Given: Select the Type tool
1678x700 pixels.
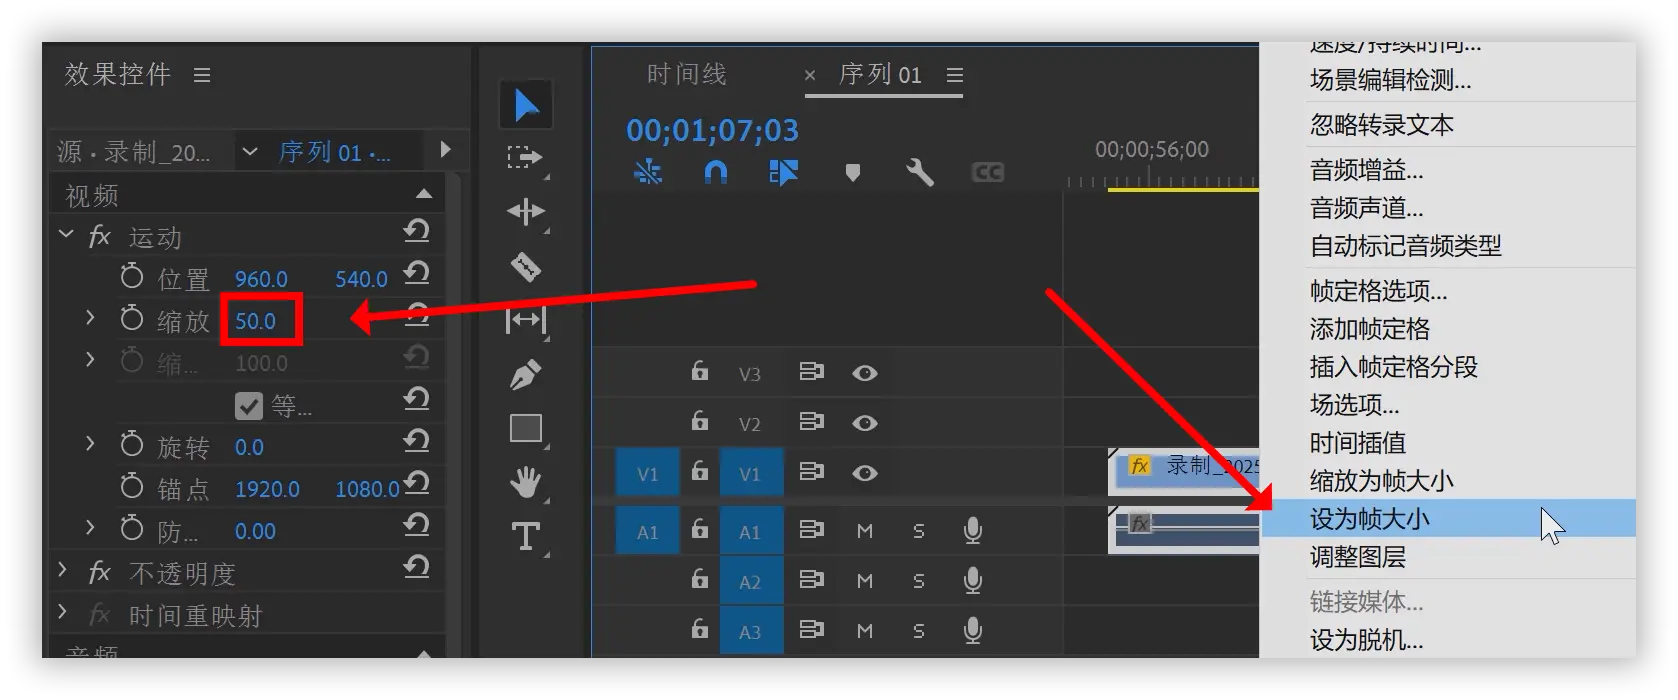Looking at the screenshot, I should [526, 537].
